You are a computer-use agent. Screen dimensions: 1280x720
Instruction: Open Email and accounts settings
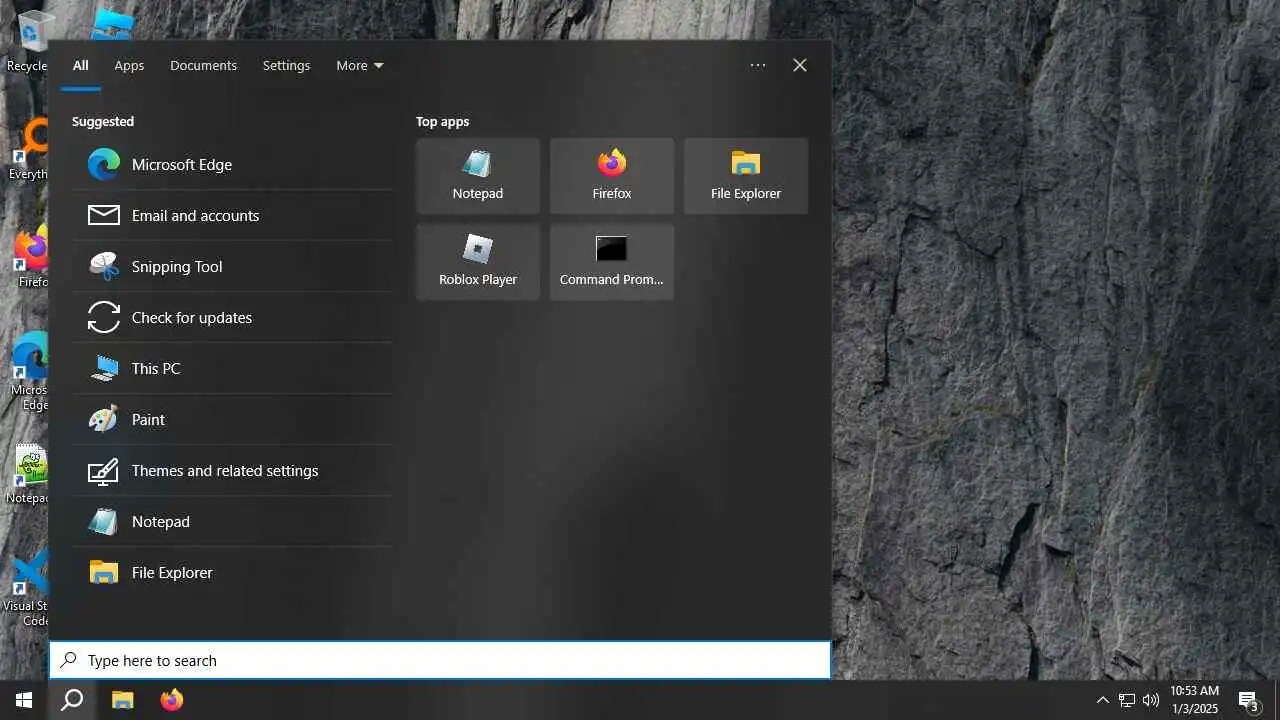click(x=232, y=215)
